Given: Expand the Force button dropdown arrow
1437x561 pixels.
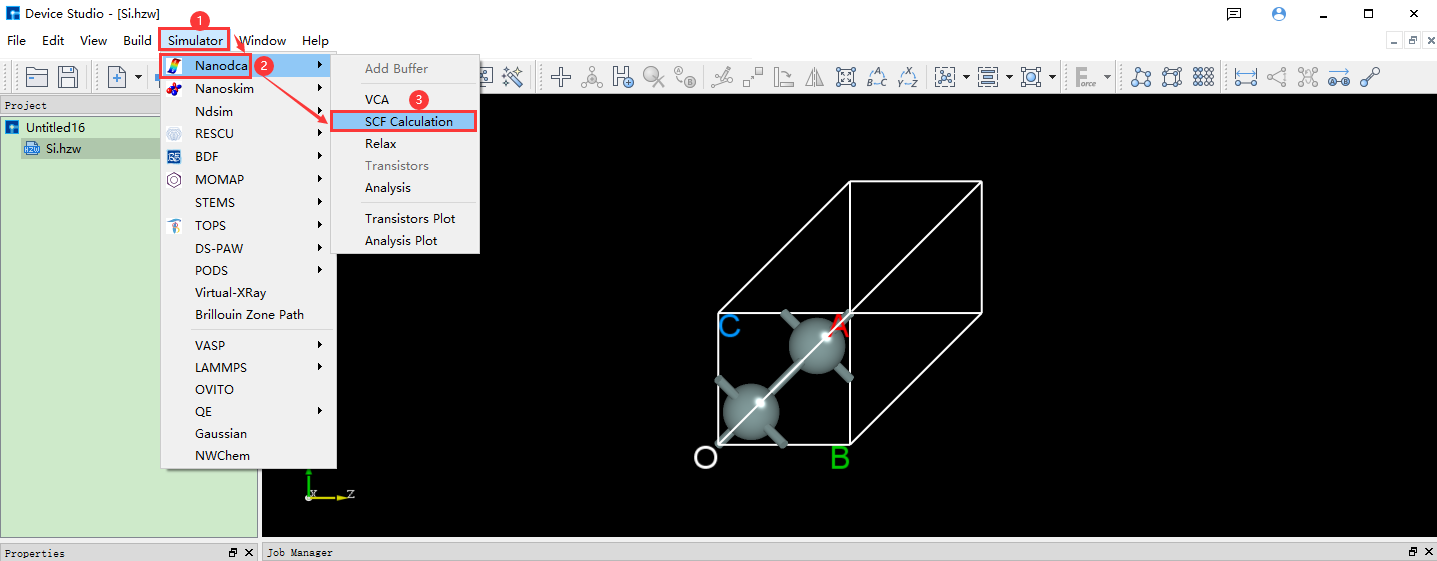Looking at the screenshot, I should (x=1106, y=77).
